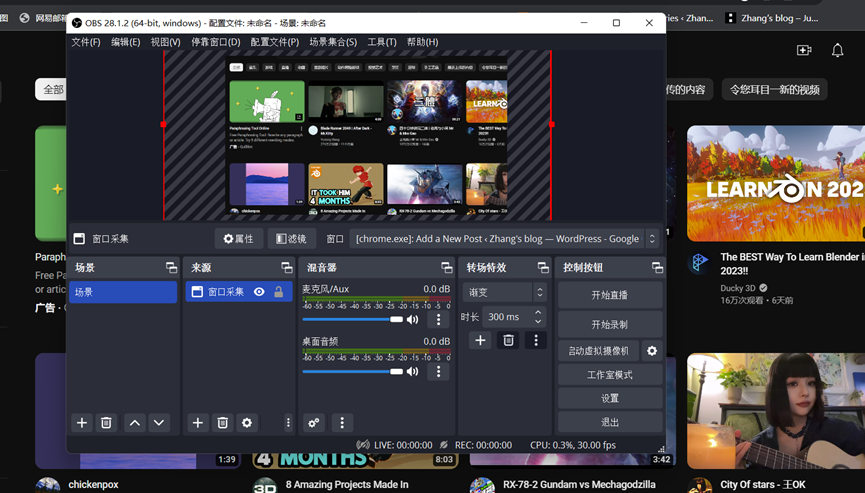Open mixer panel three-dot menu
Image resolution: width=865 pixels, height=493 pixels.
click(342, 423)
